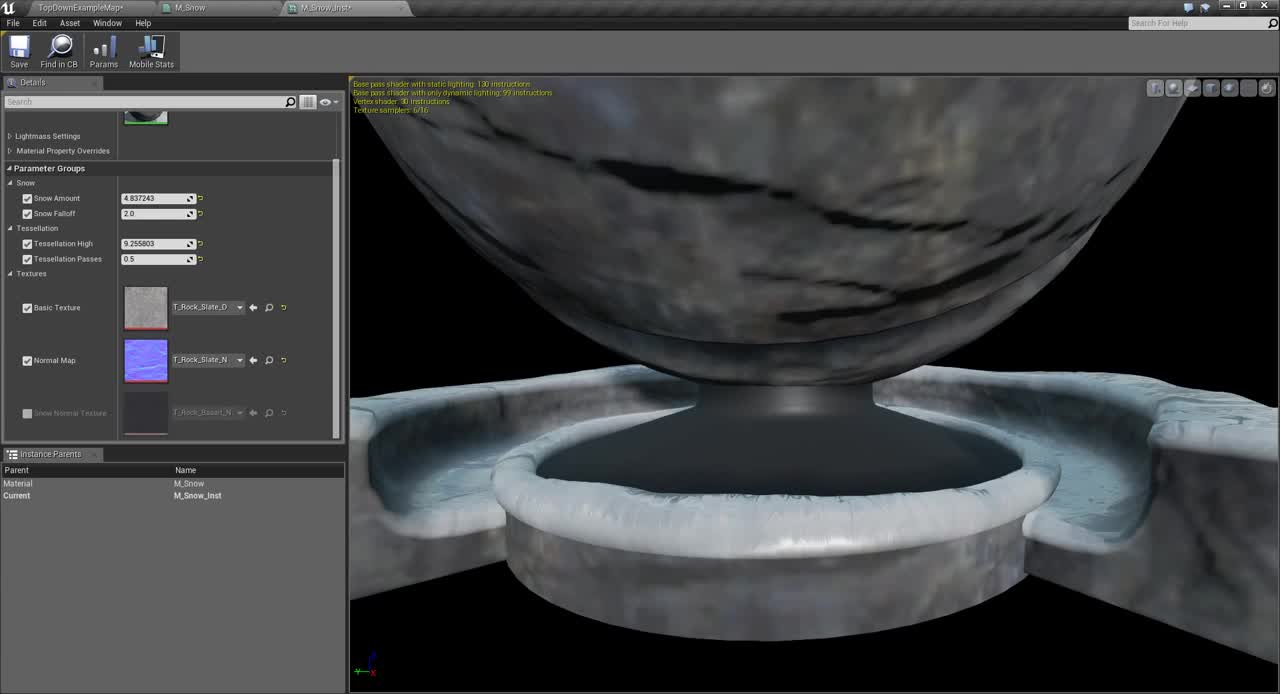Select M_Snow in Instance Parents list
This screenshot has width=1280, height=694.
[188, 484]
